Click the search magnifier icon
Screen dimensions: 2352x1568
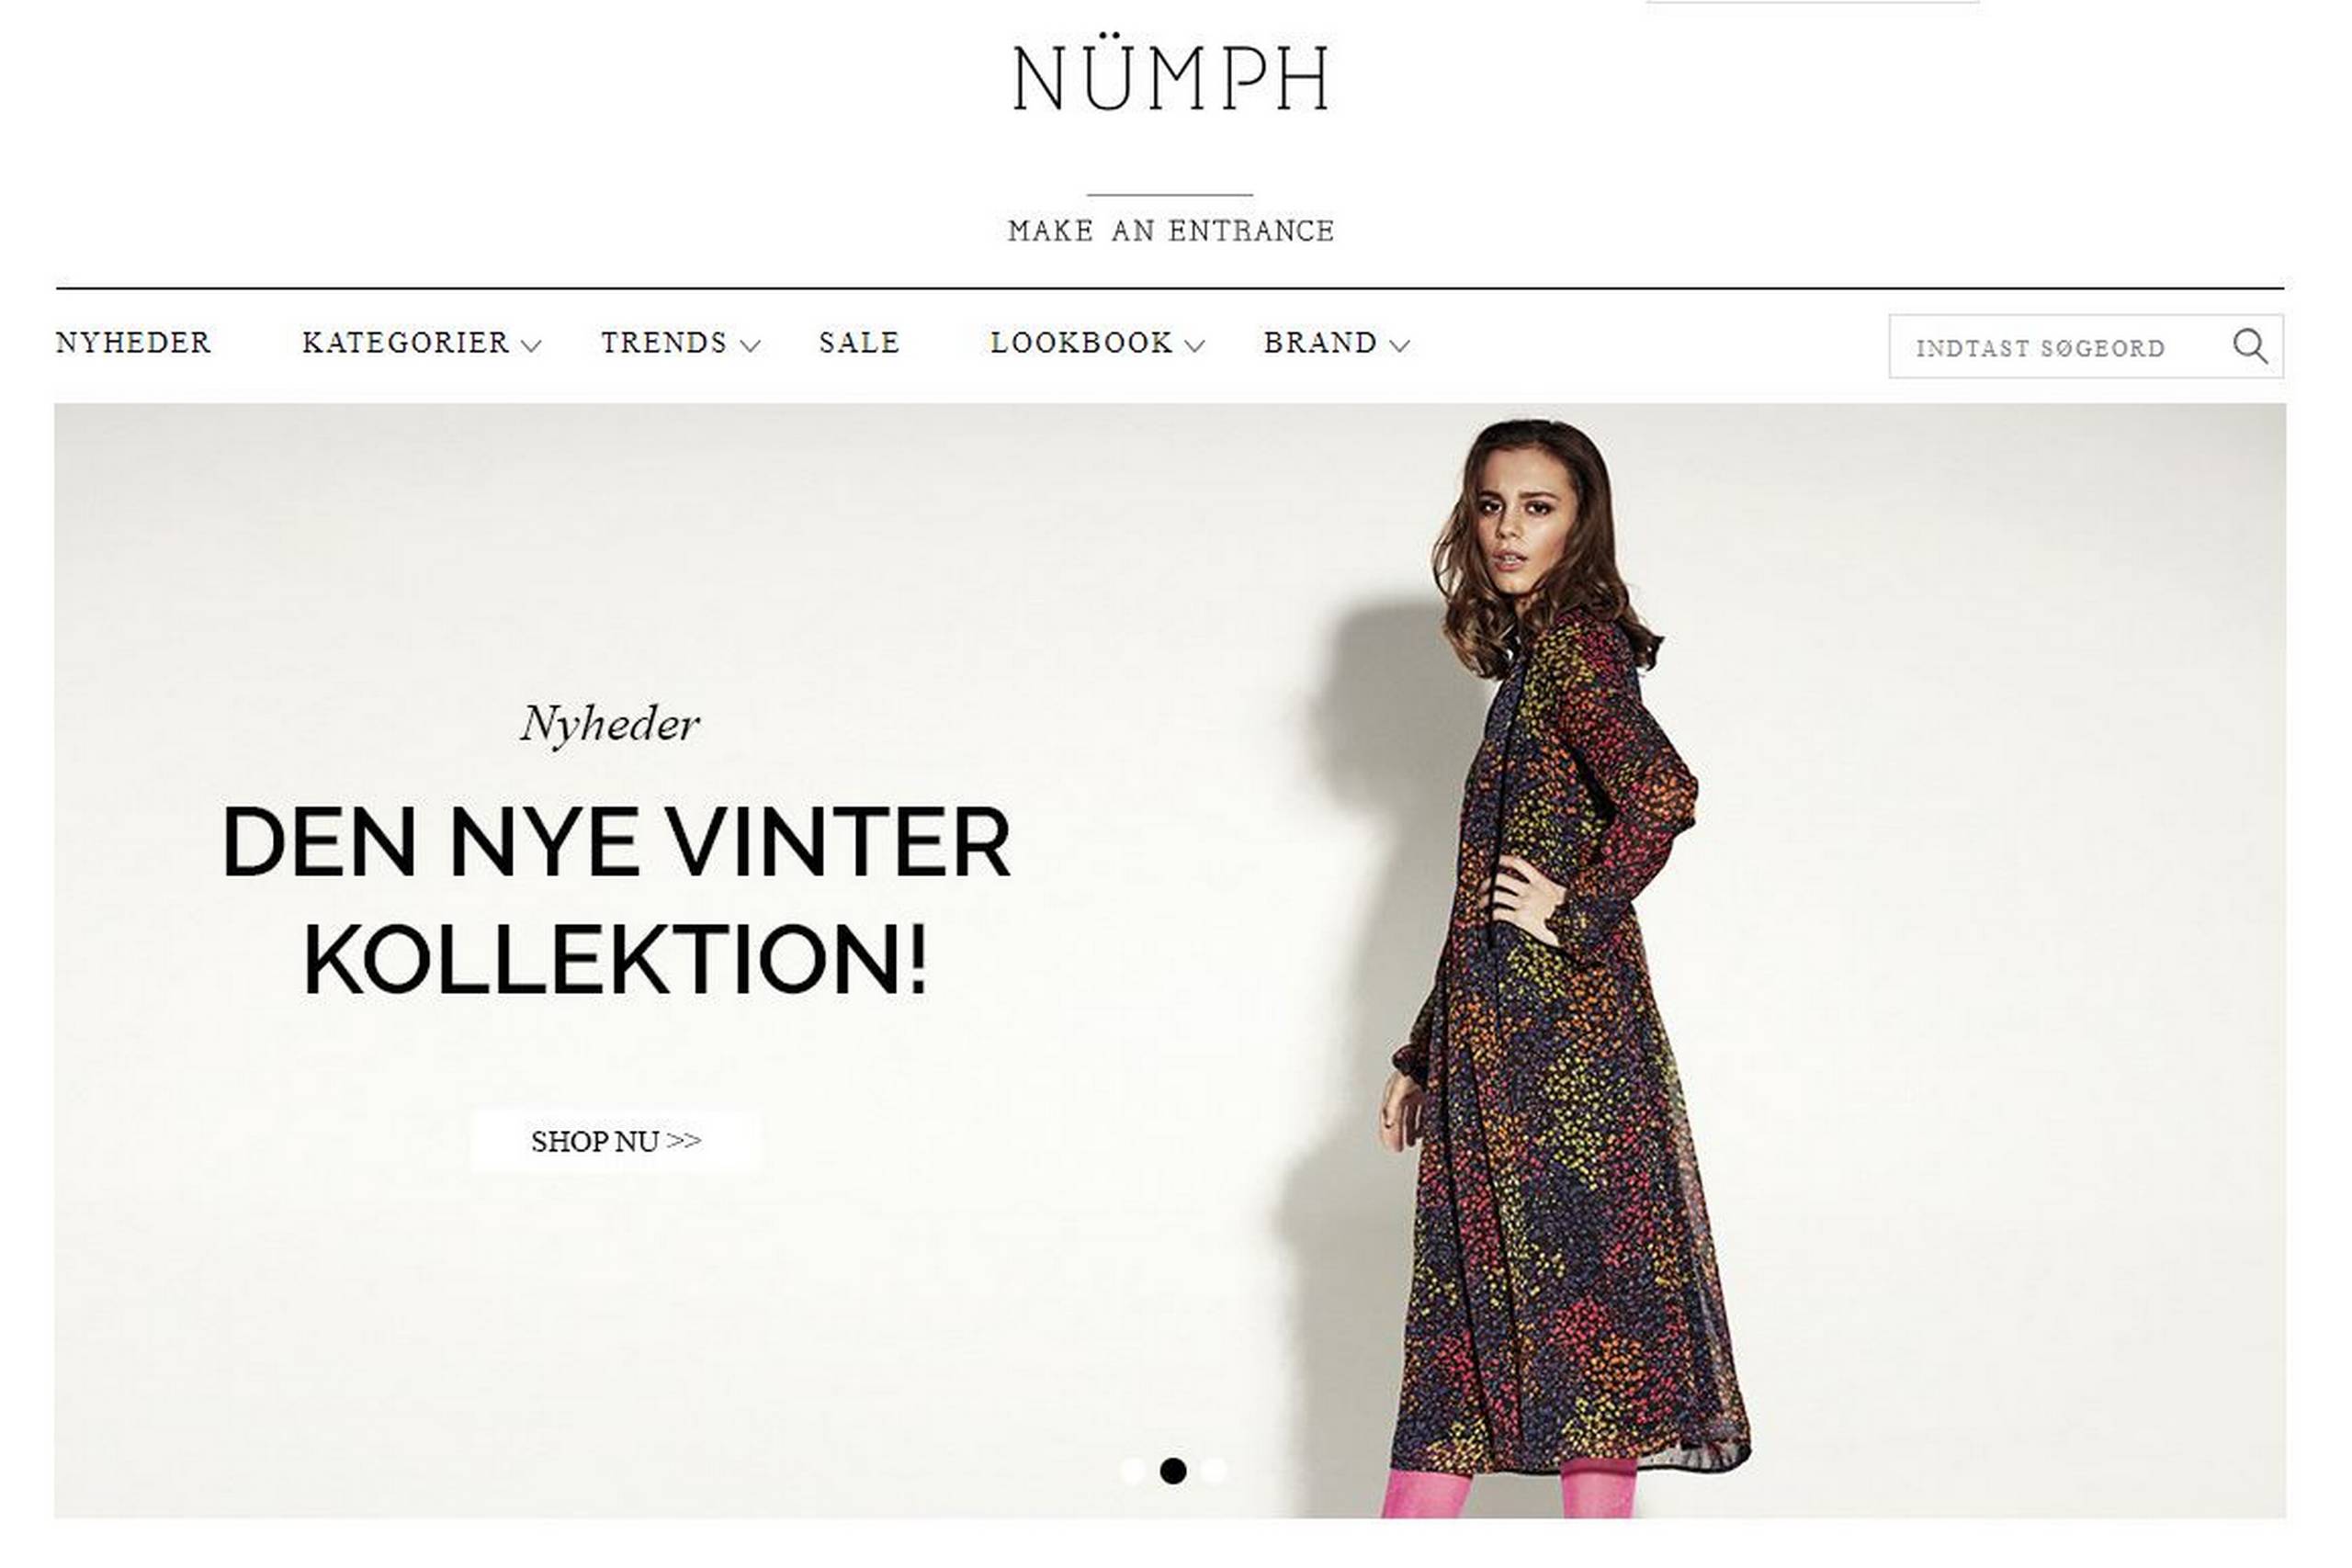(x=2250, y=346)
